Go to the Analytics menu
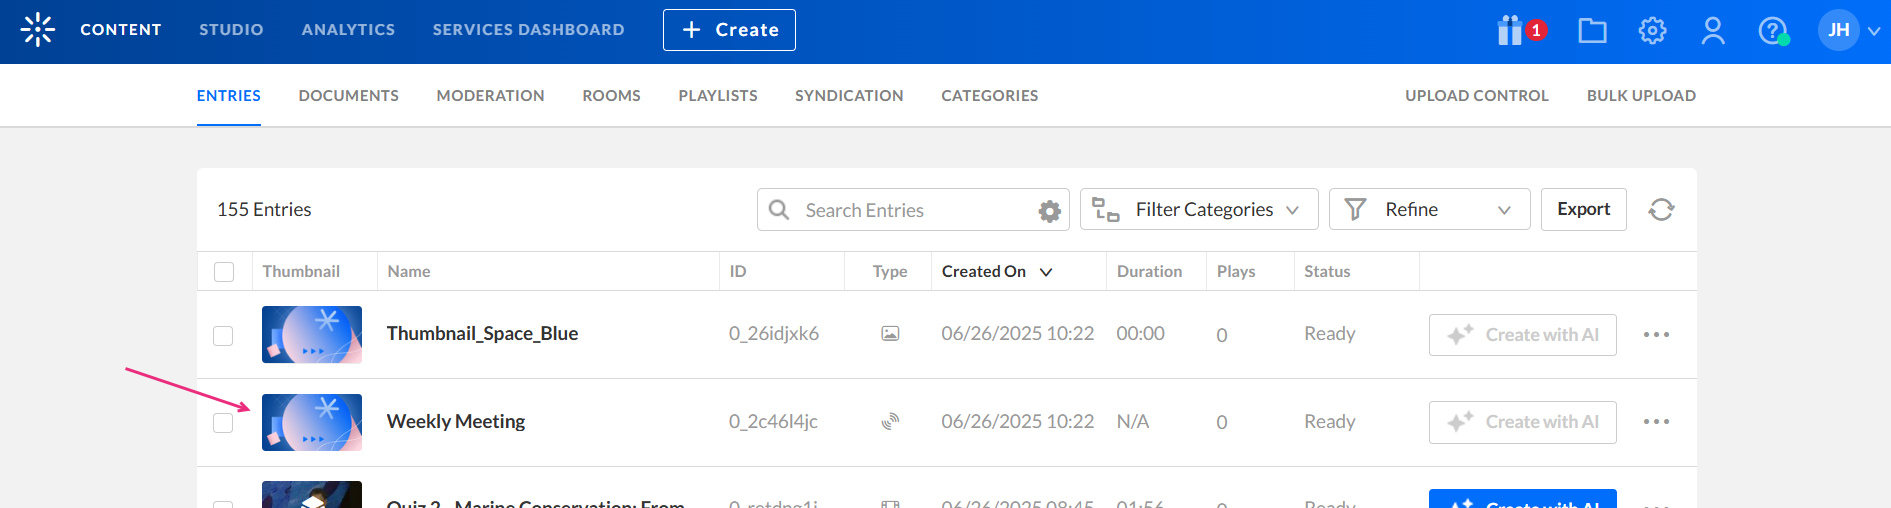This screenshot has height=508, width=1891. [348, 30]
